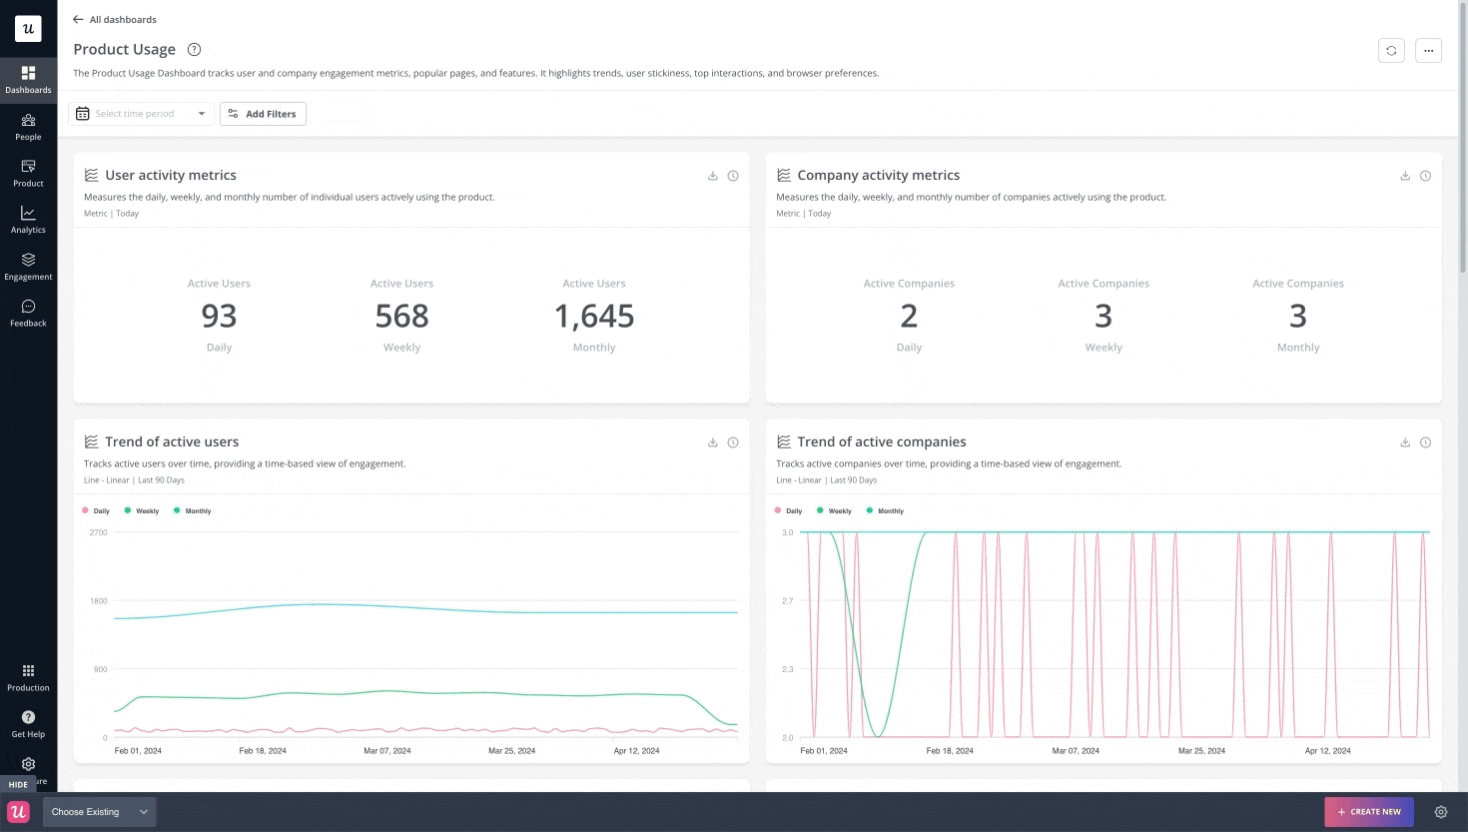Open Get Help from the sidebar
Viewport: 1468px width, 832px height.
[x=28, y=723]
